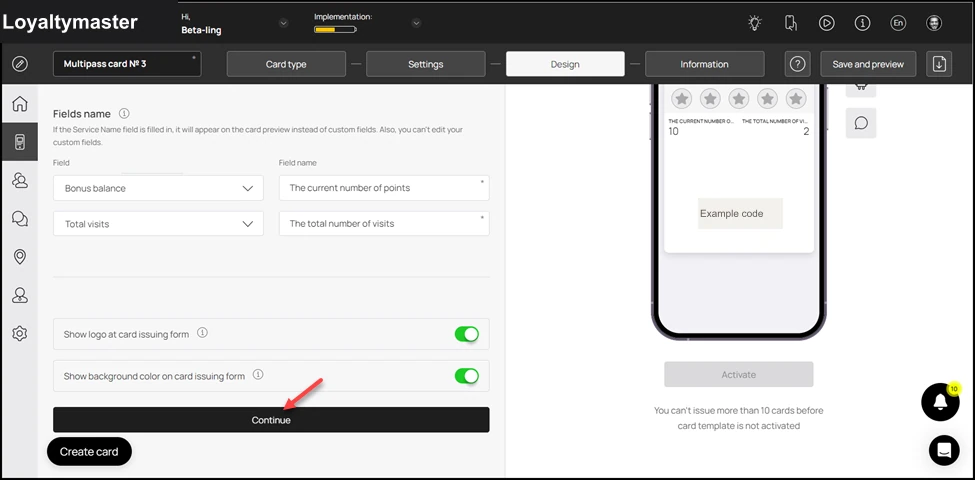Open the managers user sidebar icon
Screen dimensions: 975x480
tap(20, 295)
